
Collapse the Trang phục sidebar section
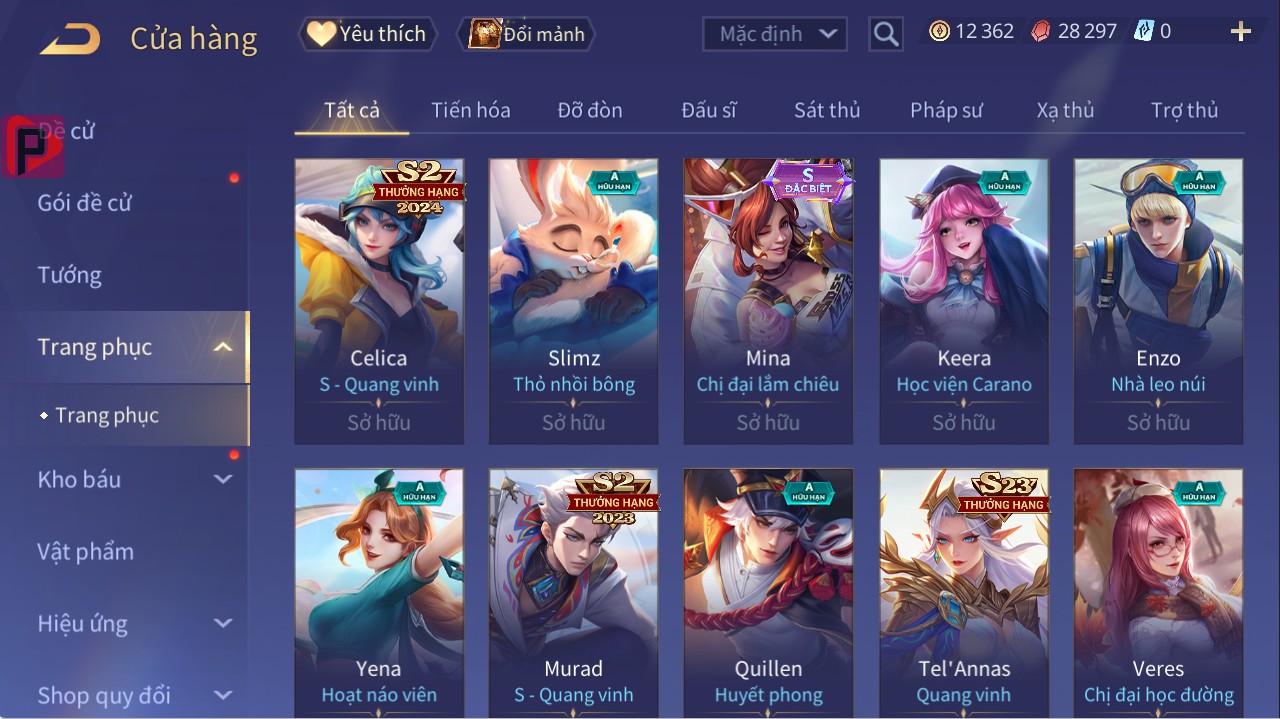[x=223, y=347]
